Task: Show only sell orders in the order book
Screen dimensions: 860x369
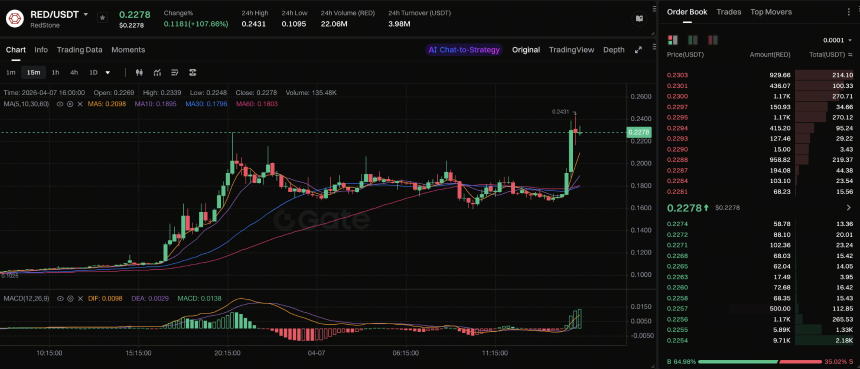Action: click(713, 40)
